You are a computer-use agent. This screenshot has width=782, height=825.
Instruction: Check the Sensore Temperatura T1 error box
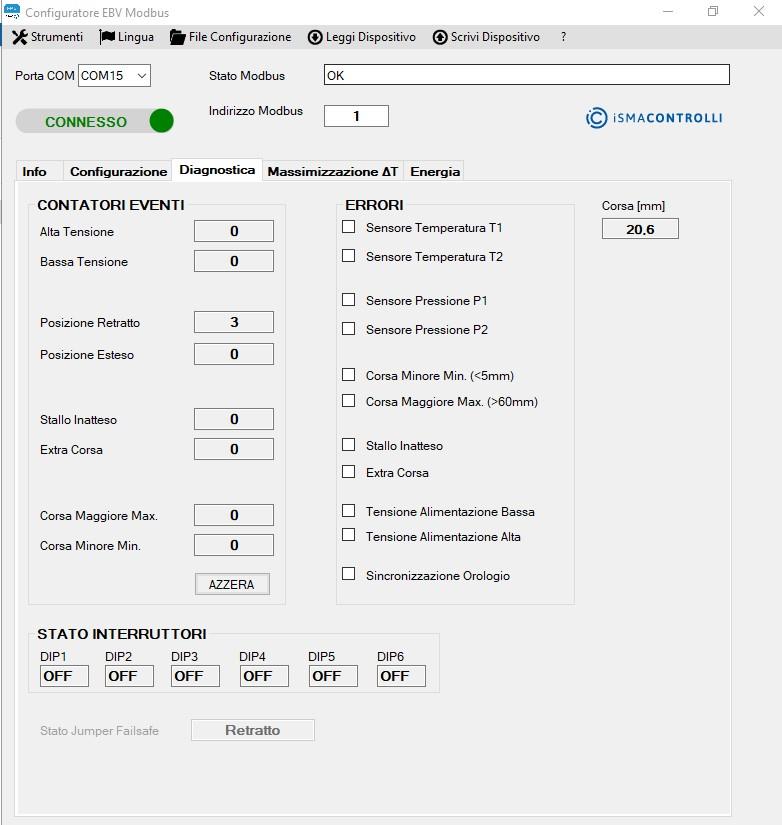(349, 227)
